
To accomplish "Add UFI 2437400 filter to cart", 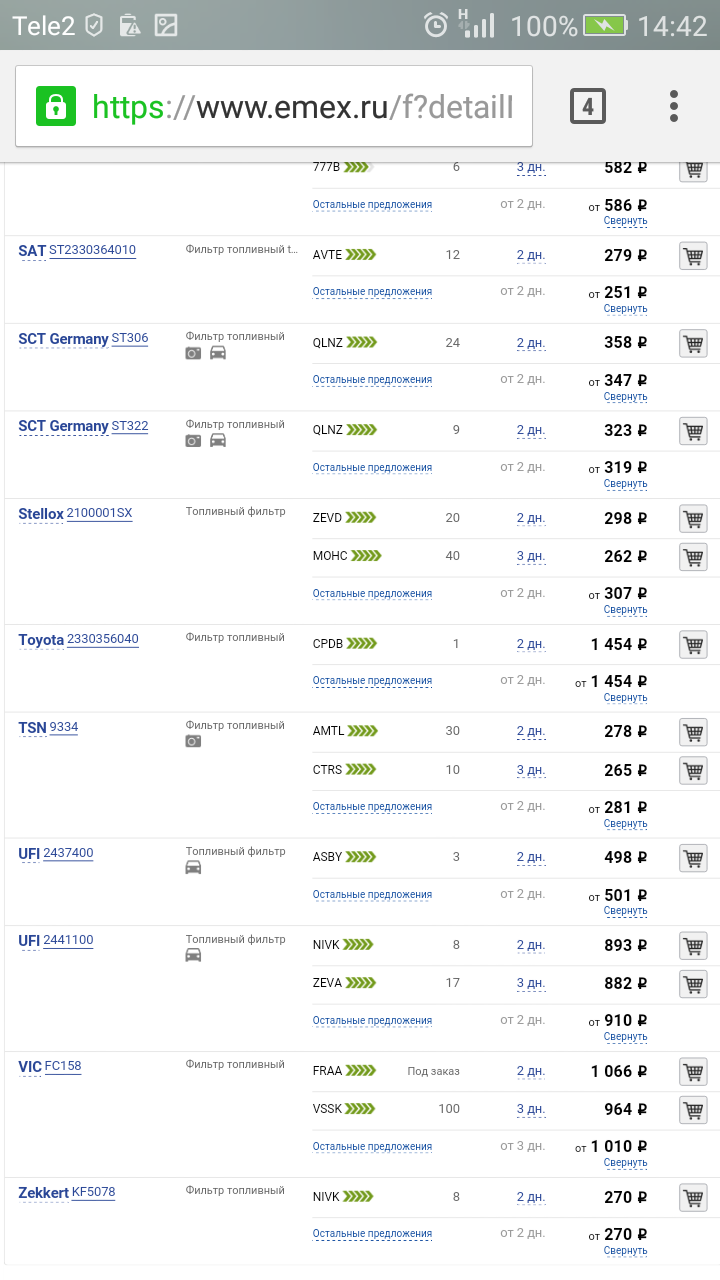I will pyautogui.click(x=692, y=858).
